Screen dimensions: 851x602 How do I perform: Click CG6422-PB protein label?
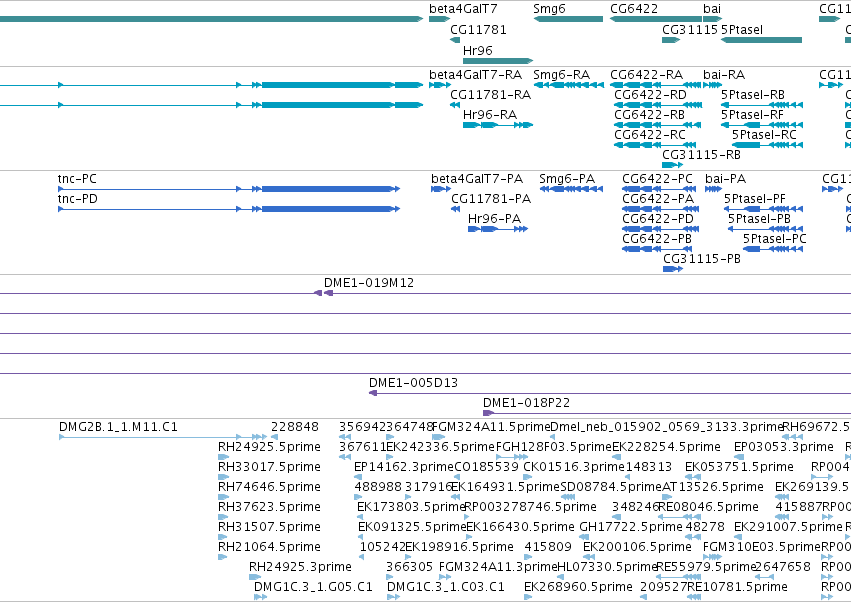(657, 239)
